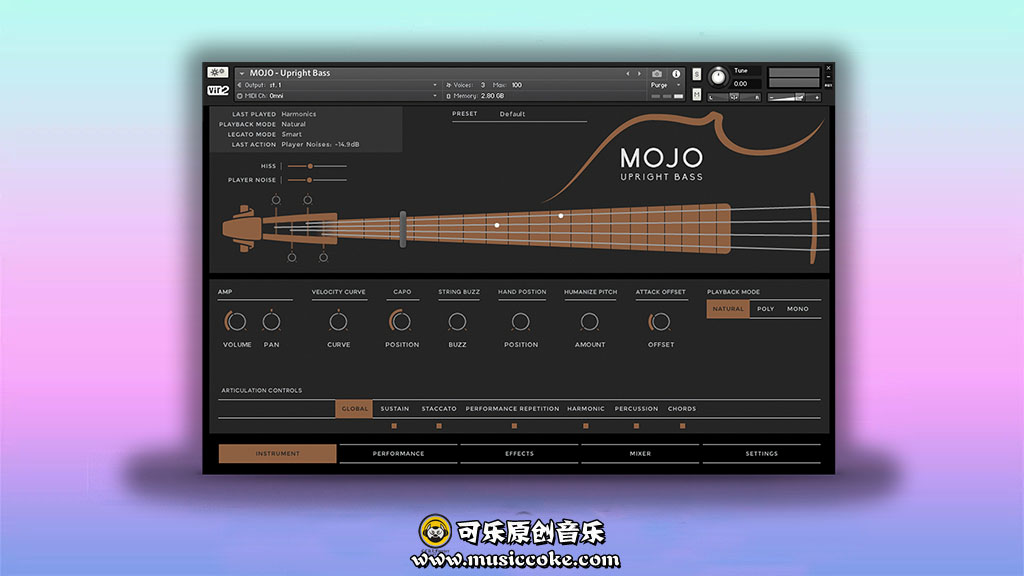Screen dimensions: 1024x576
Task: Toggle the Harmonic articulation indicator square
Action: [x=586, y=426]
